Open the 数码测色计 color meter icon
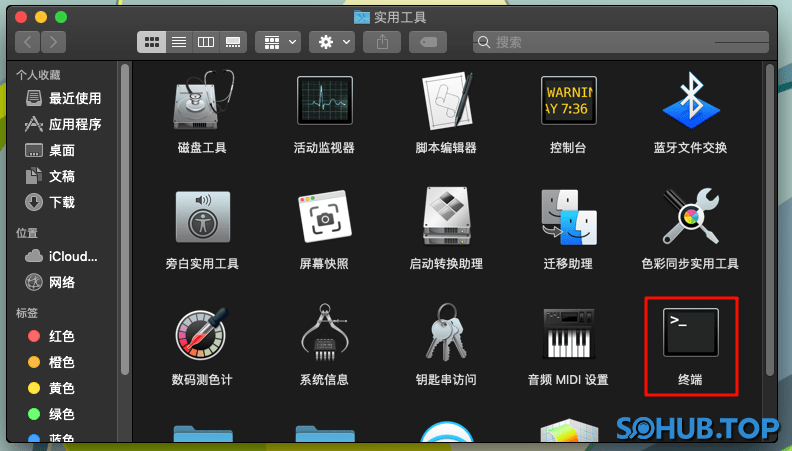Viewport: 792px width, 451px height. click(202, 334)
